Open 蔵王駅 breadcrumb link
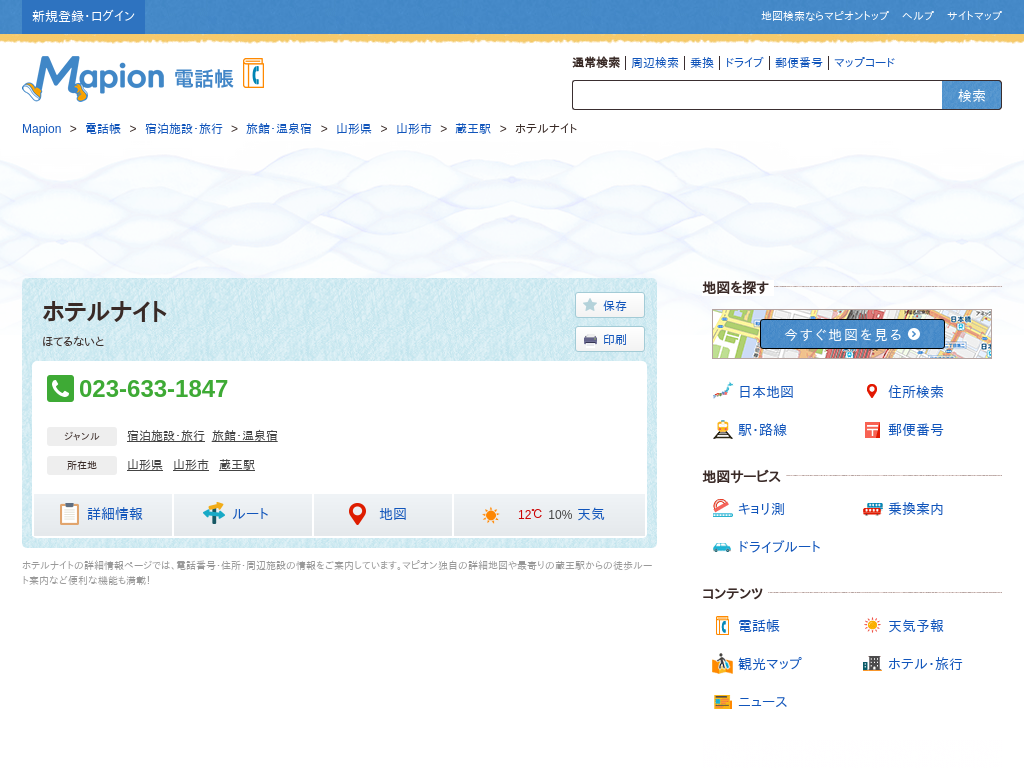Viewport: 1024px width, 768px height. [x=473, y=129]
